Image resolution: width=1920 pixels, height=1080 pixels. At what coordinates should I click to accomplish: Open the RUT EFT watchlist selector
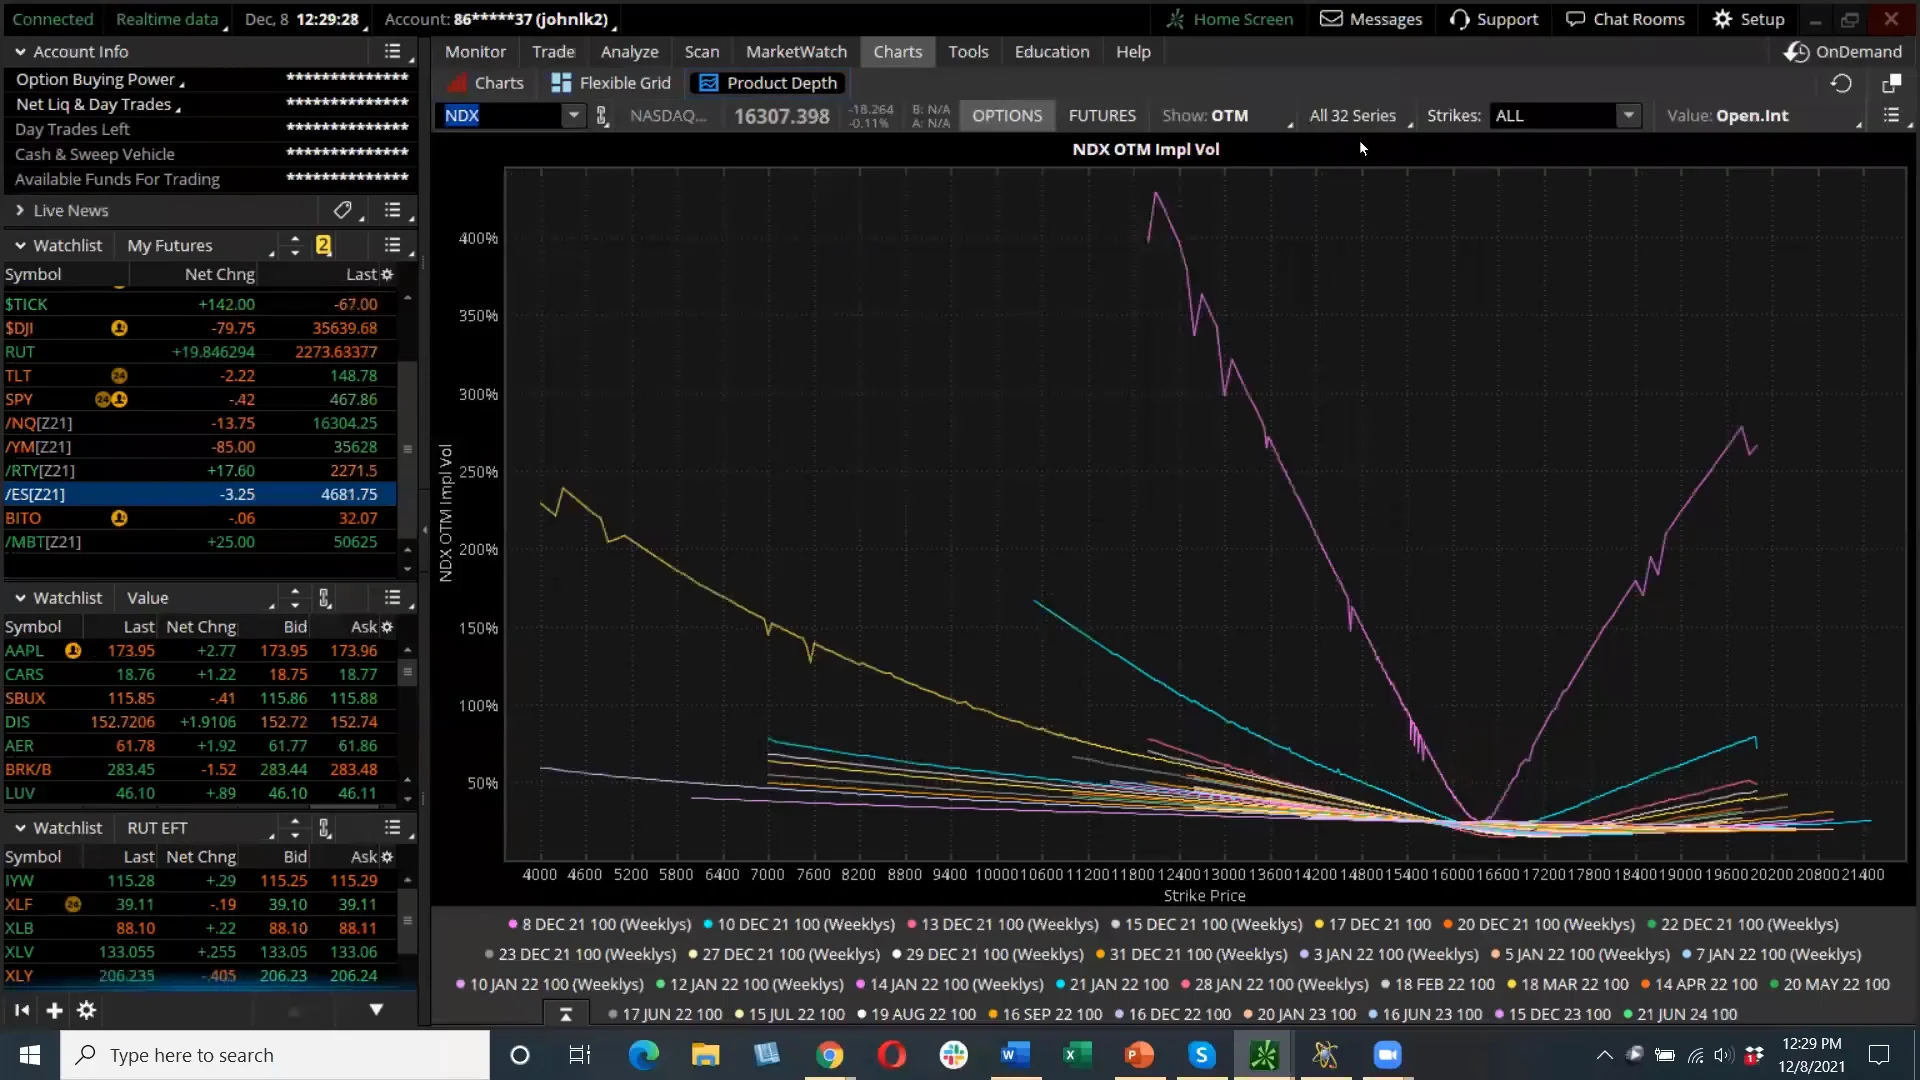pyautogui.click(x=200, y=828)
